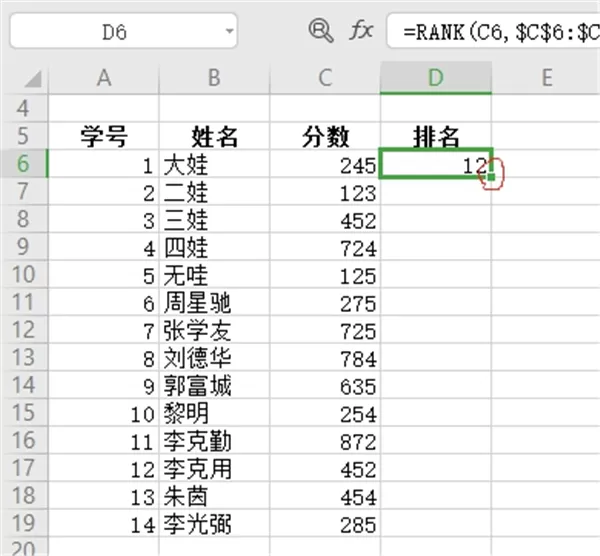Select row 19 header

point(24,523)
